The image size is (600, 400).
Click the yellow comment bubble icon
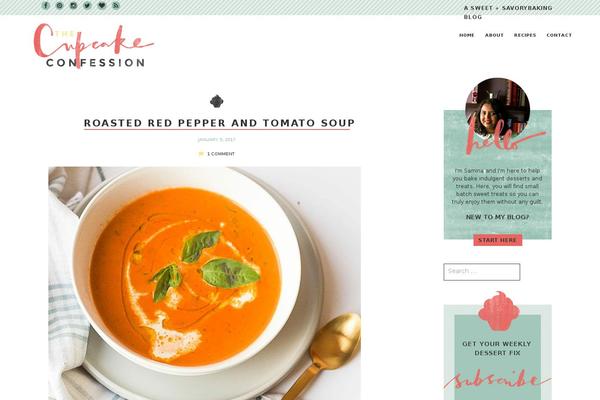pos(201,154)
